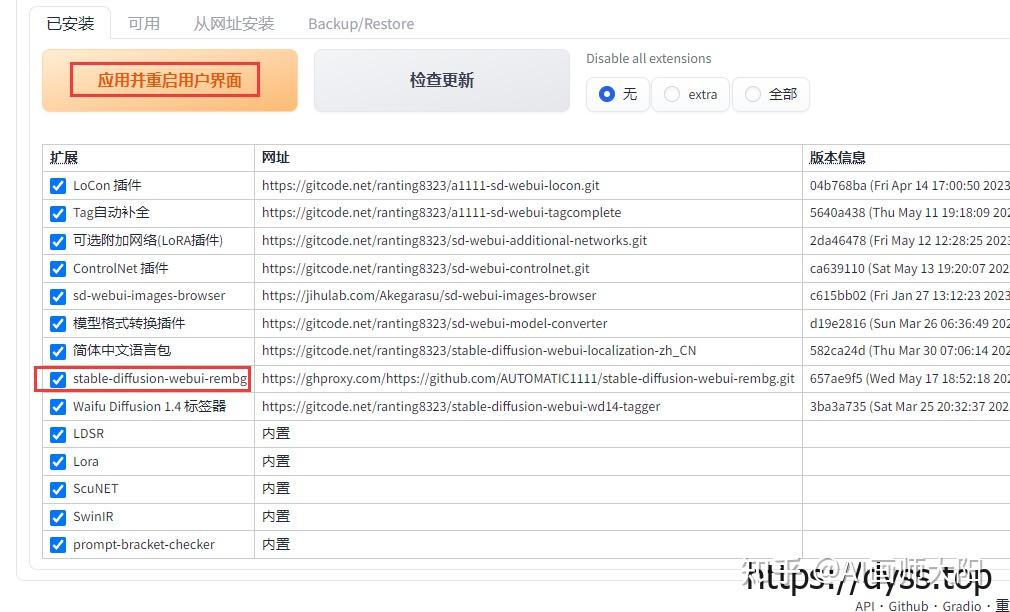Uncheck 简体中文语言包 extension
Viewport: 1010px width, 612px height.
point(58,351)
